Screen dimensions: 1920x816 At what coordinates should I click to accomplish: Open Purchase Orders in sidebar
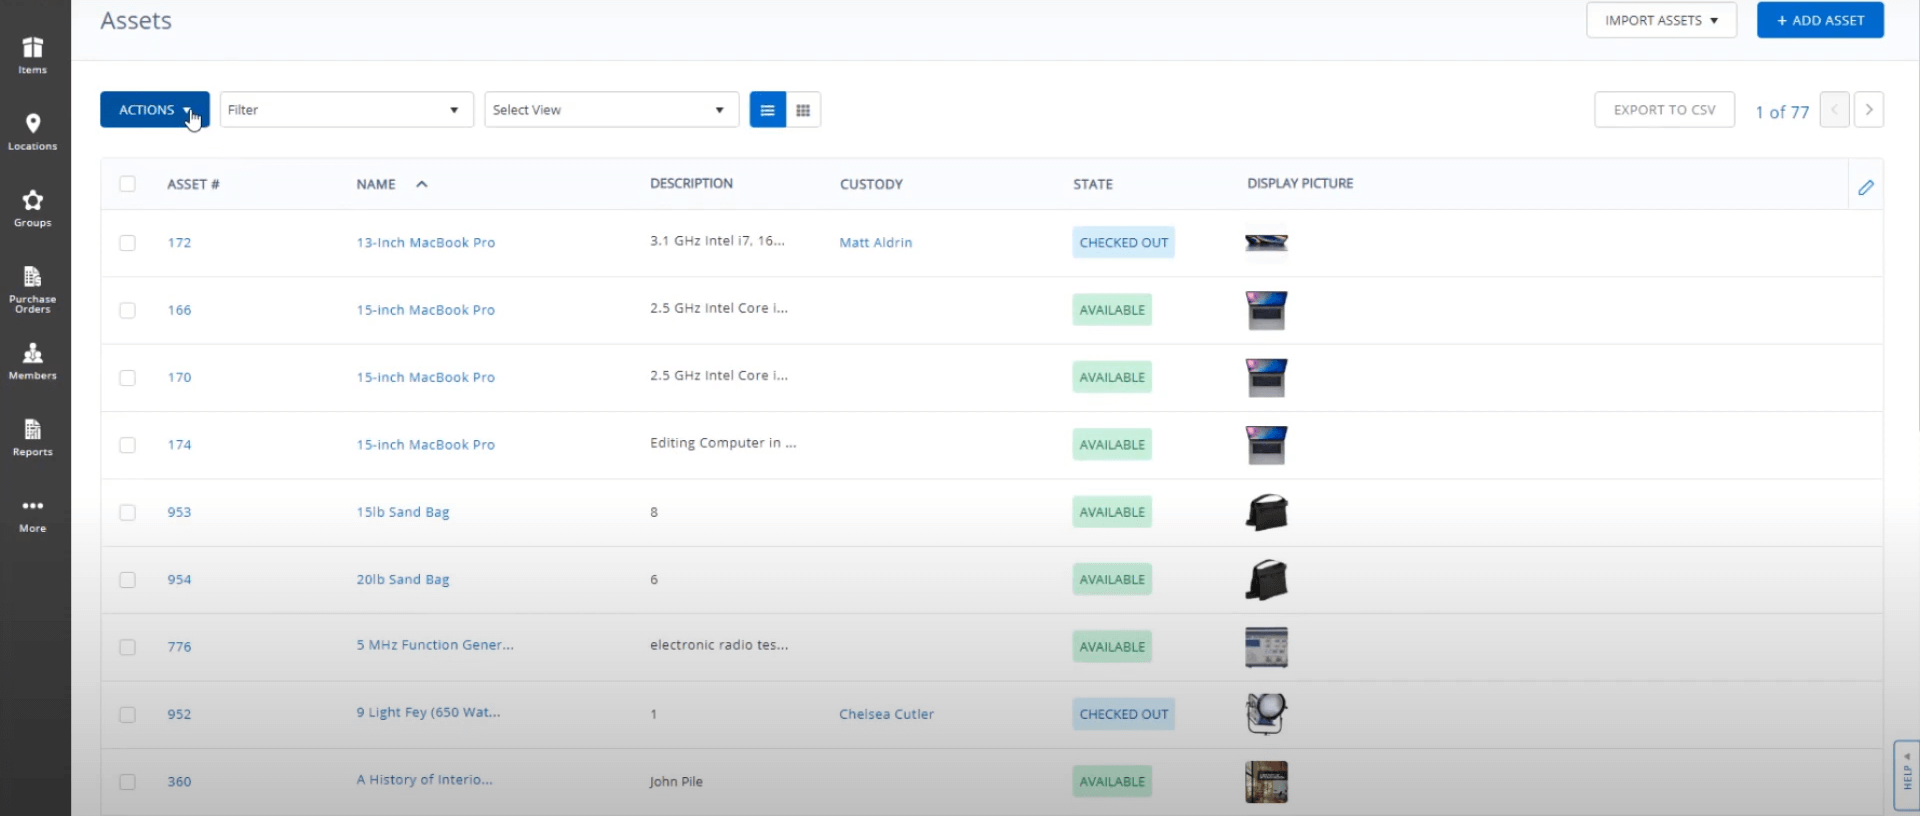(33, 289)
